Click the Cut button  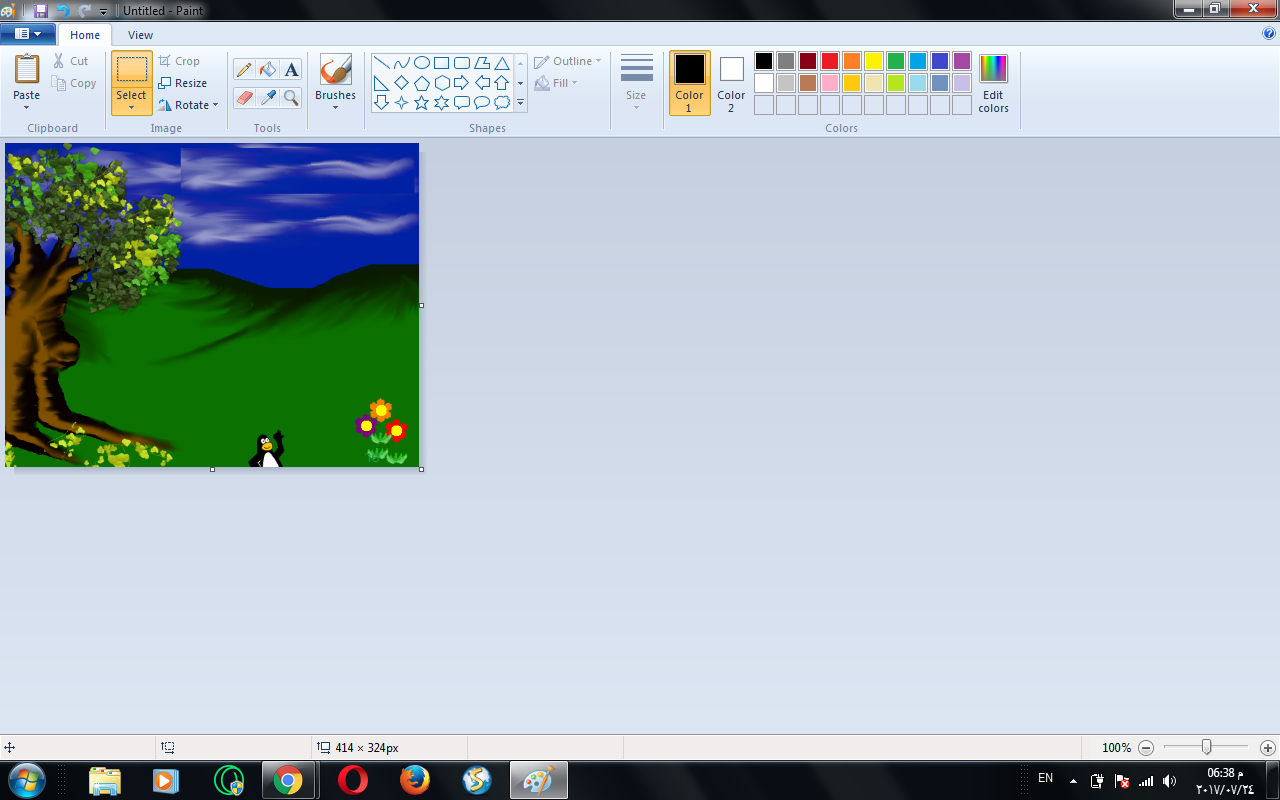tap(71, 61)
